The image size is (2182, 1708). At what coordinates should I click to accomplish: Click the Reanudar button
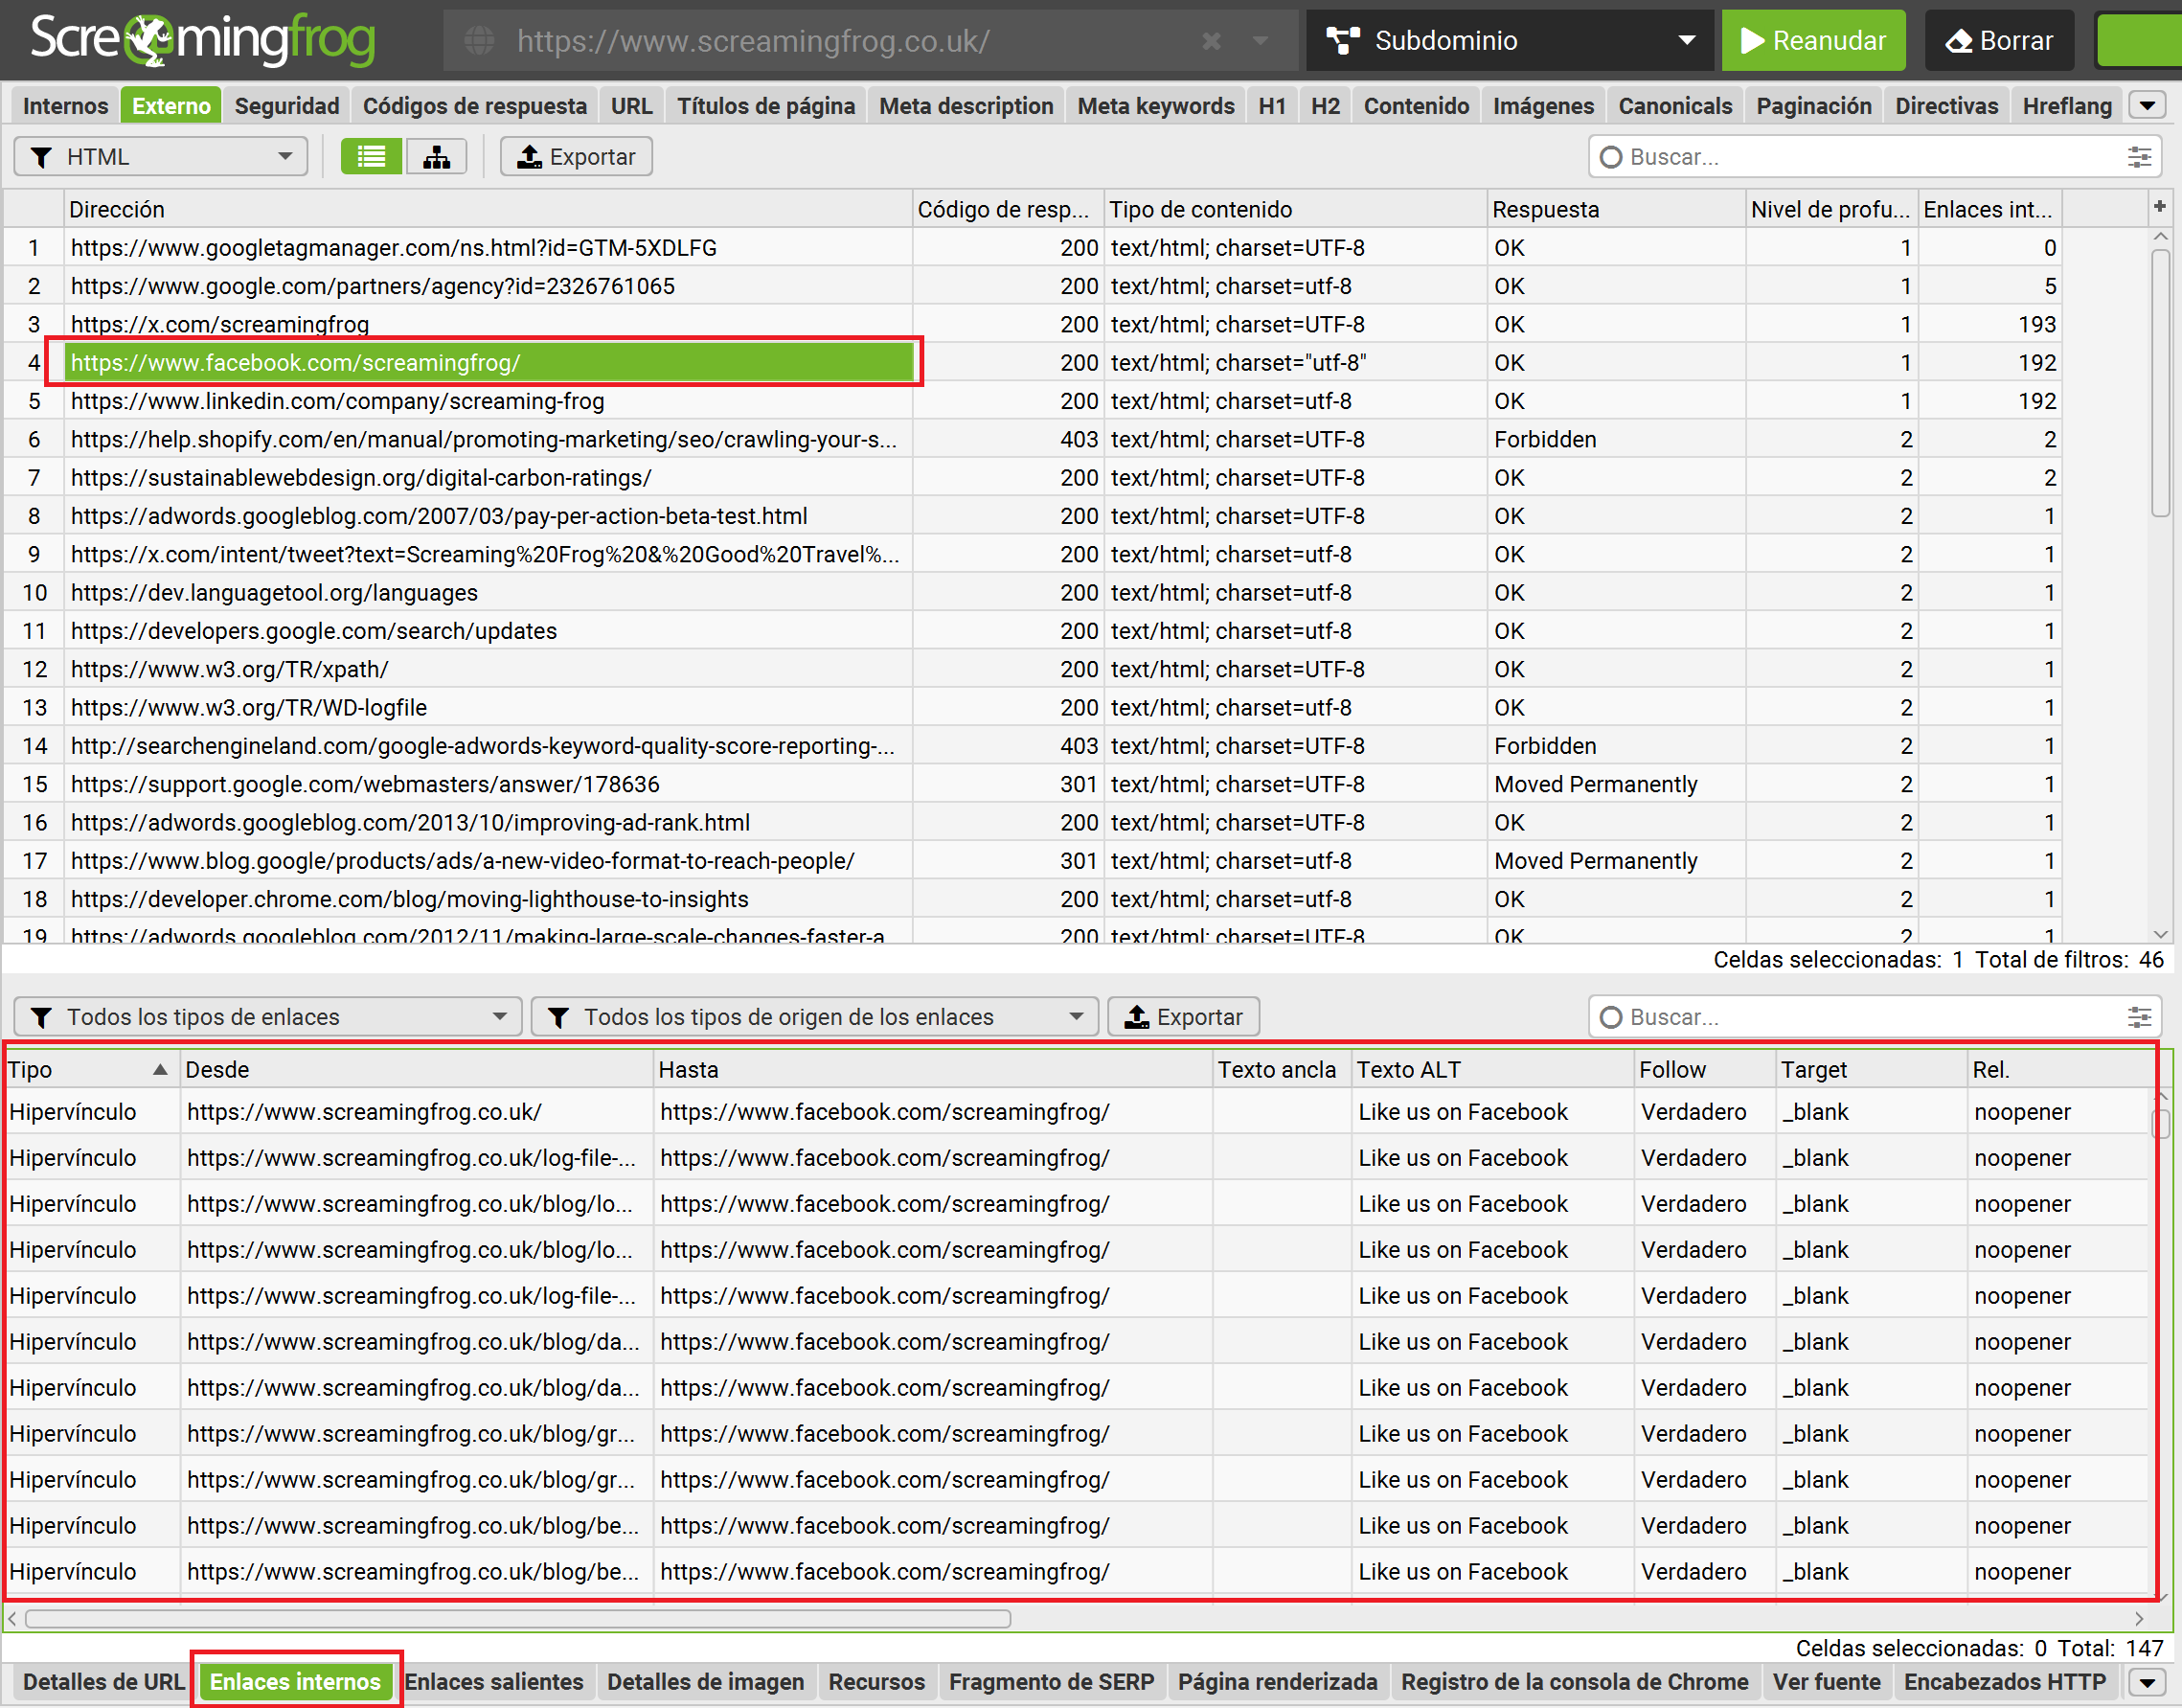[1813, 41]
